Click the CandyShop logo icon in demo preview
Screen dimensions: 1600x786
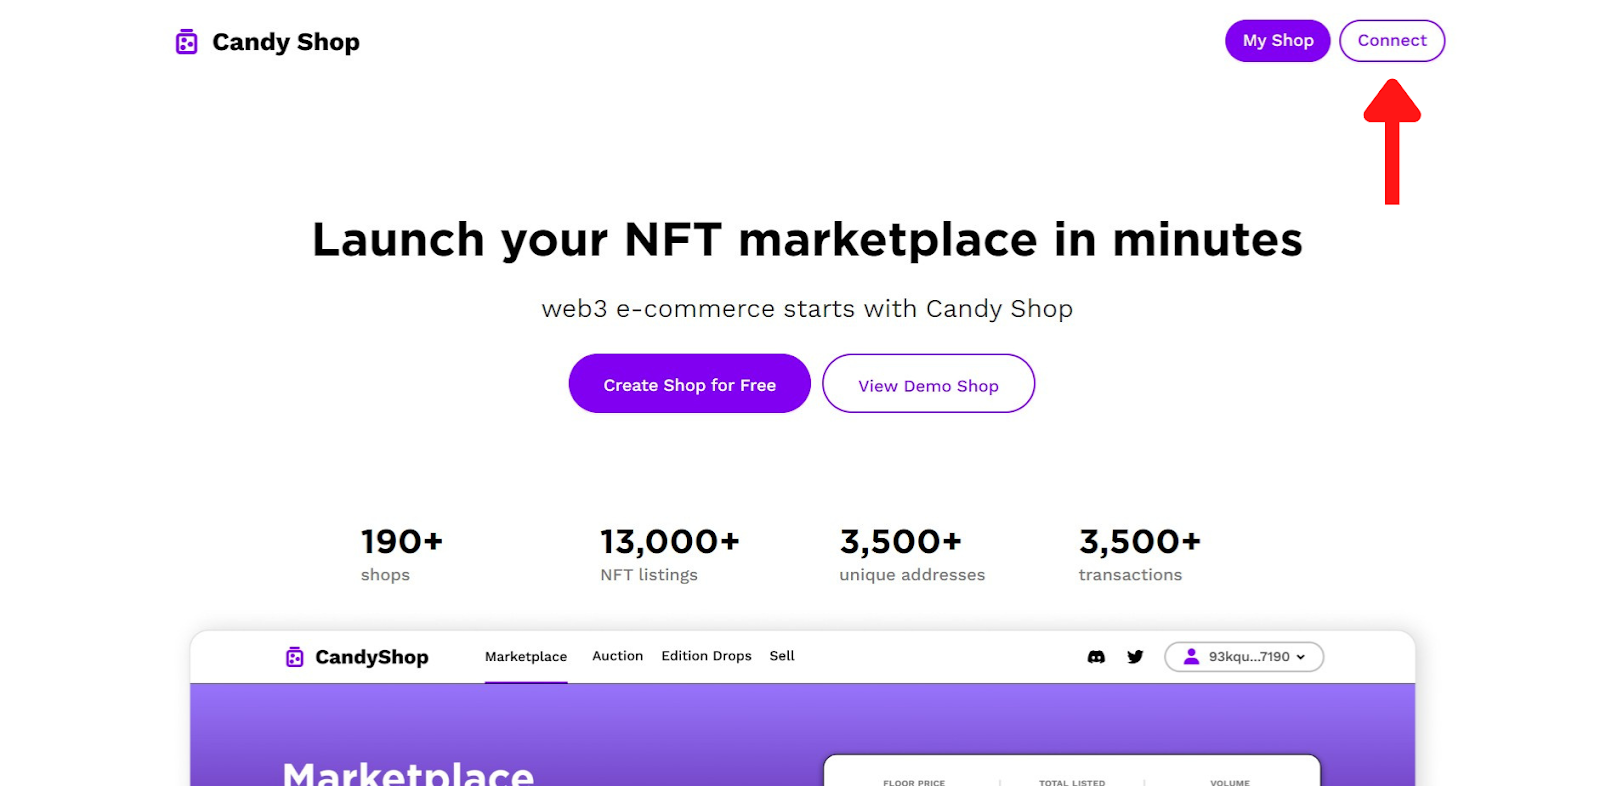click(294, 657)
